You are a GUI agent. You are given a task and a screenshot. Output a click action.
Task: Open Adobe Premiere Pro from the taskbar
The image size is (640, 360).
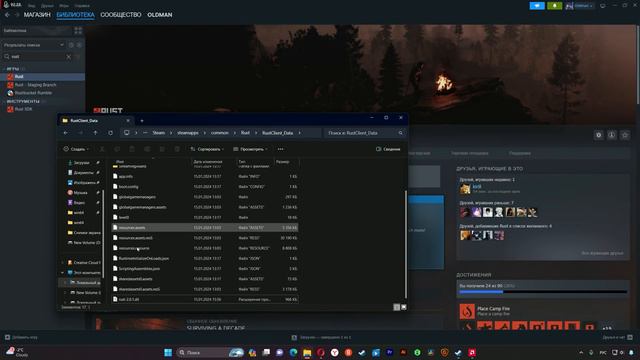(389, 353)
